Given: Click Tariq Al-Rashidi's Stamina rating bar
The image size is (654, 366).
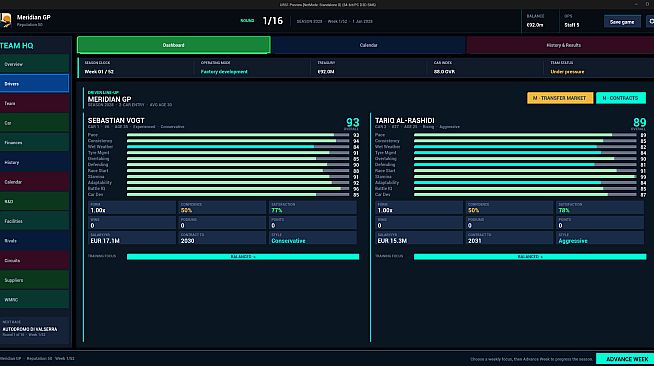Looking at the screenshot, I should [x=525, y=177].
